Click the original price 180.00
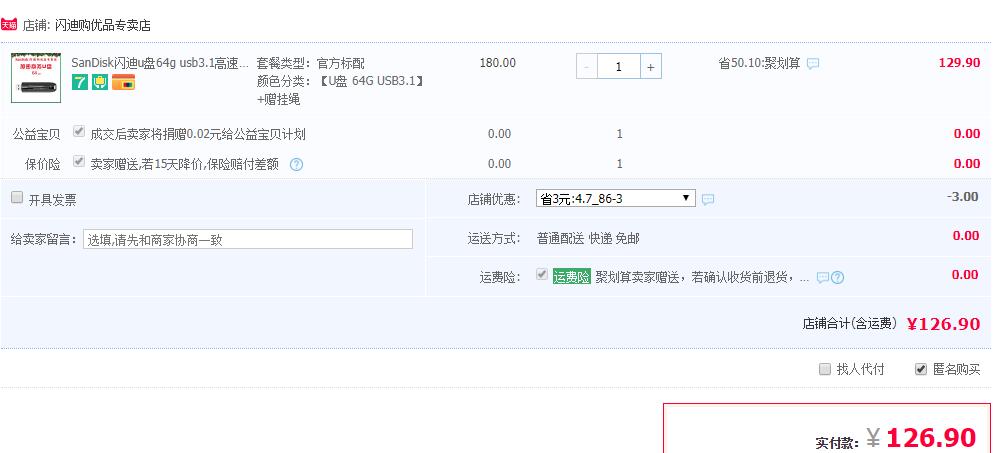1001x453 pixels. pos(498,63)
